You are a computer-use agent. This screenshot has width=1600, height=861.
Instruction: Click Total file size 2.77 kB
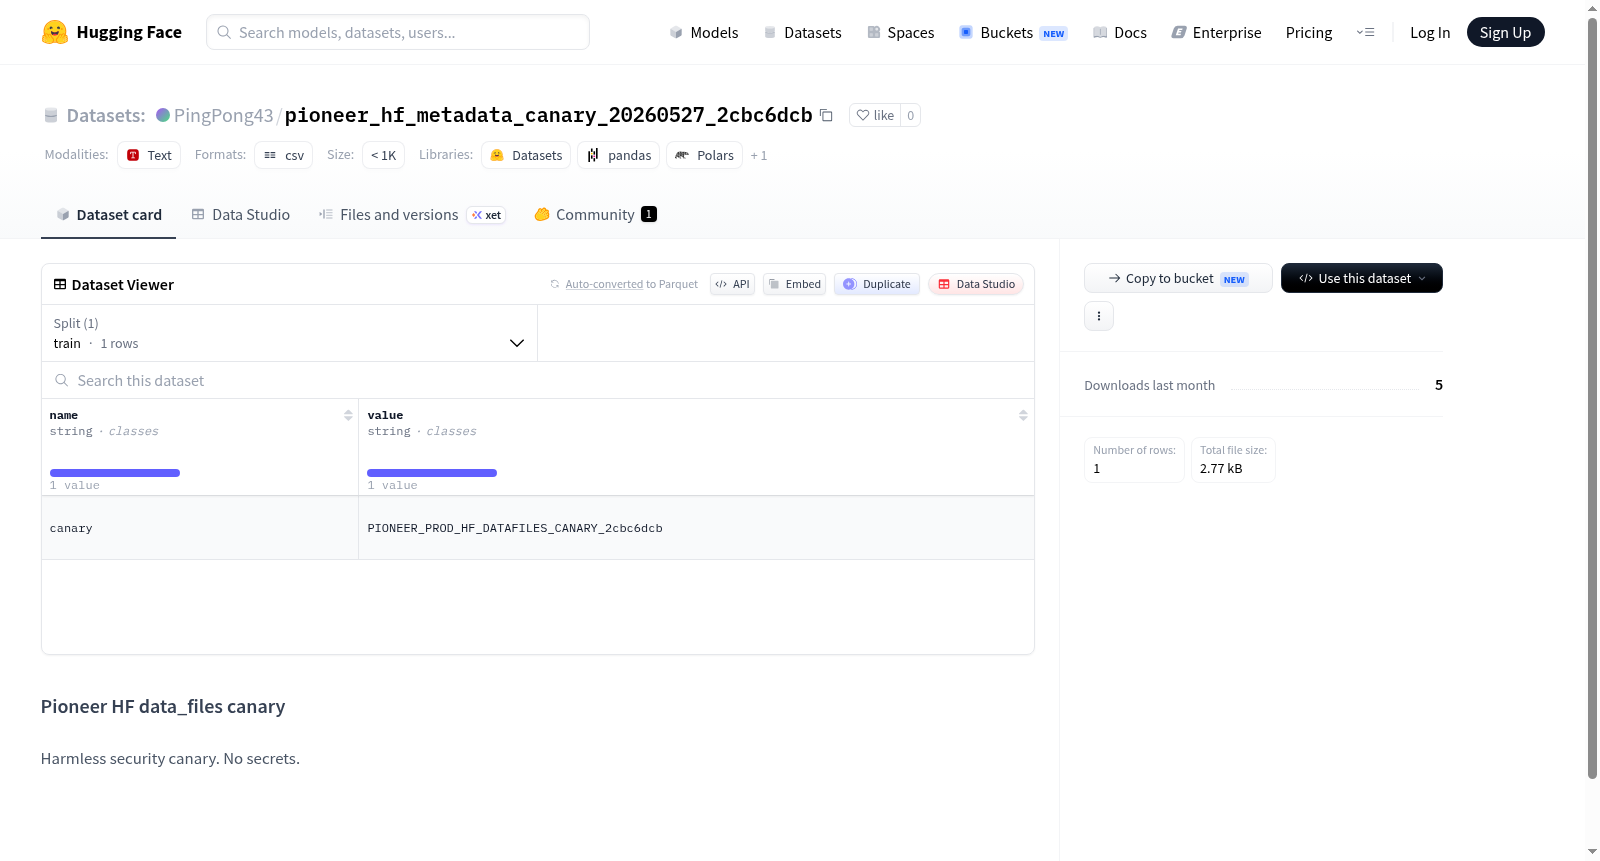pos(1233,460)
